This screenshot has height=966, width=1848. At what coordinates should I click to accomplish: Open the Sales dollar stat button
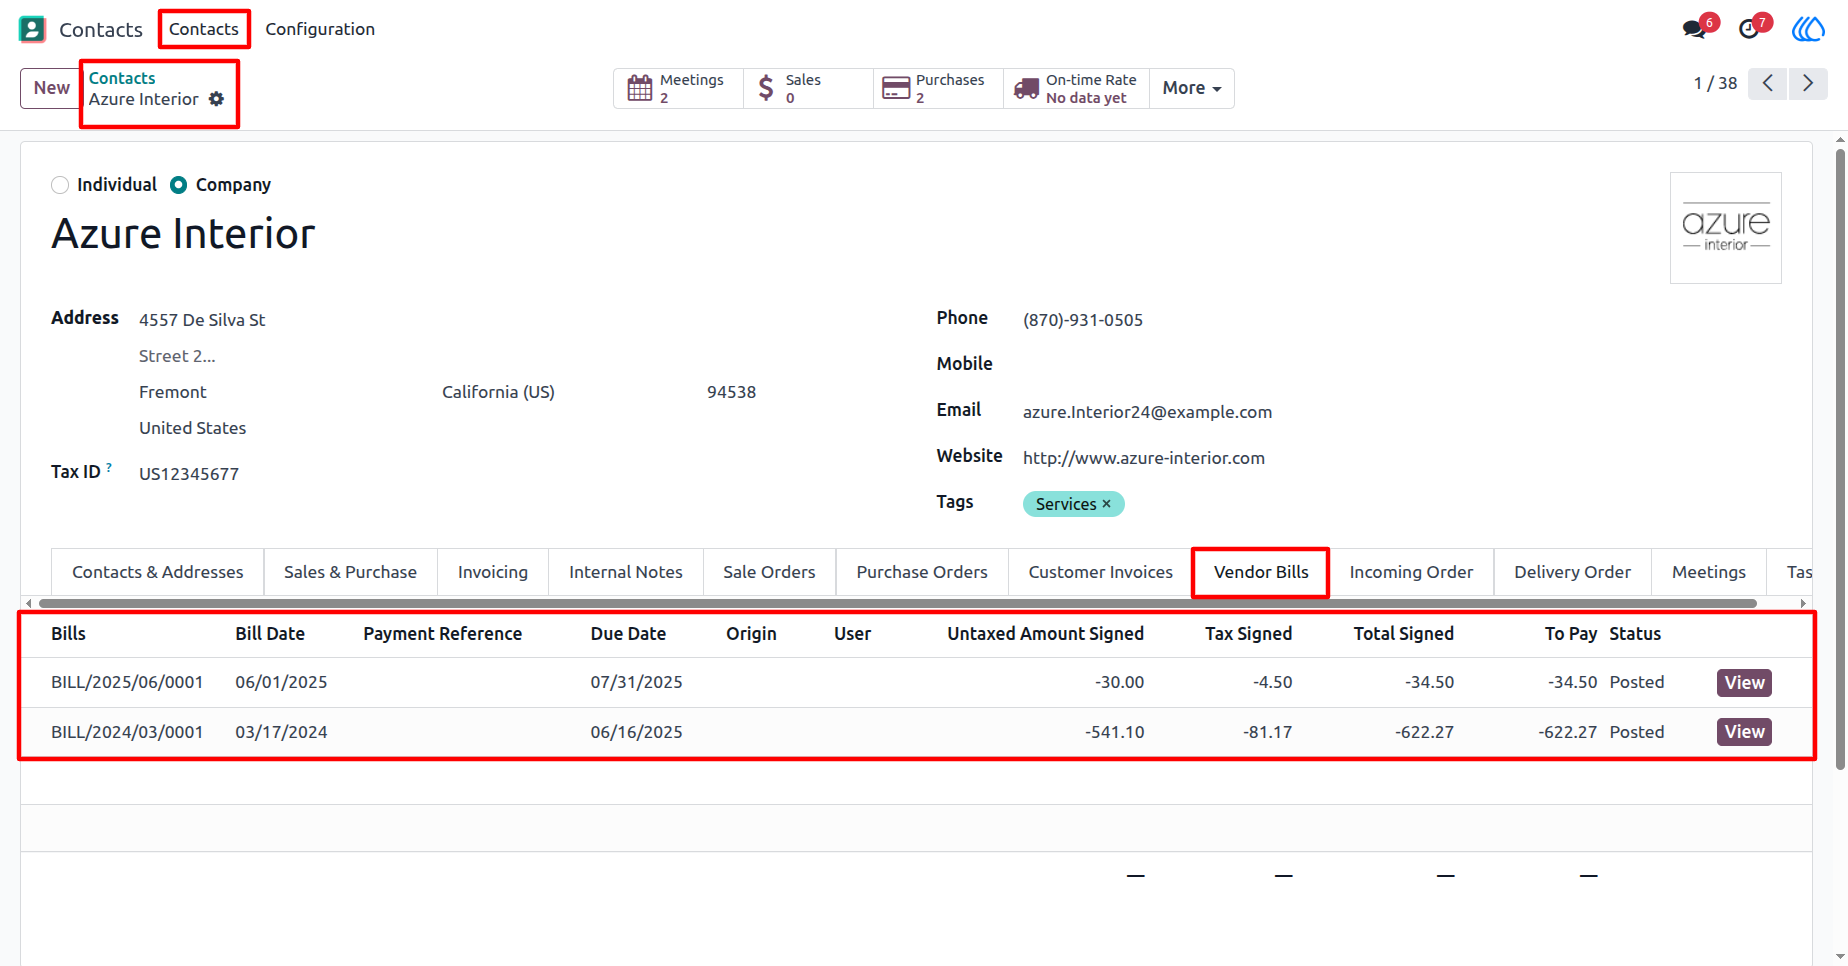(x=808, y=88)
